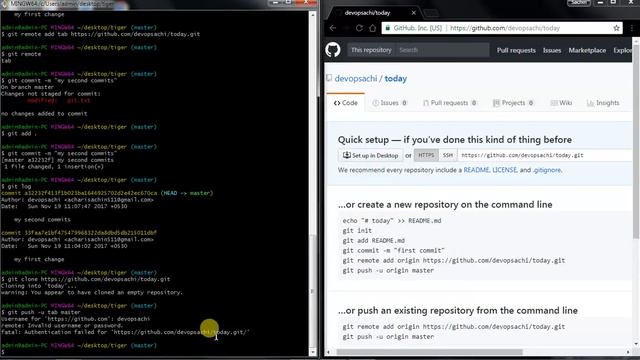640x360 pixels.
Task: Click the browser horizontal scrollbar
Action: tap(429, 352)
